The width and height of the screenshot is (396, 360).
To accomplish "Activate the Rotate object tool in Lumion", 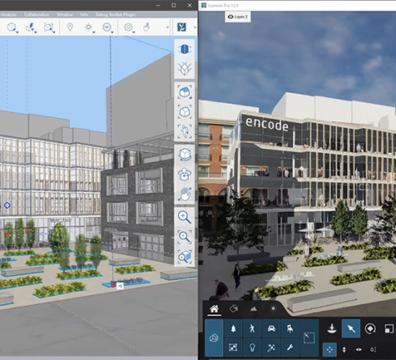I will point(370,329).
